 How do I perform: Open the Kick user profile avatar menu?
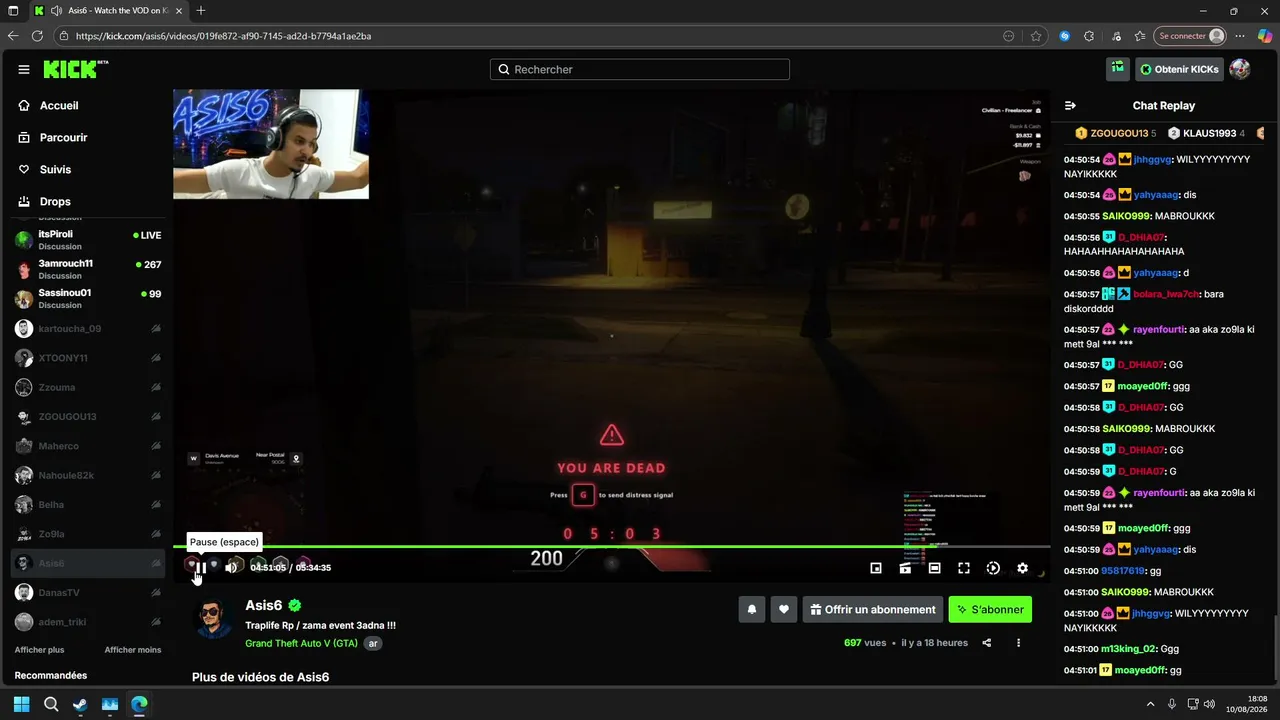[x=1240, y=69]
